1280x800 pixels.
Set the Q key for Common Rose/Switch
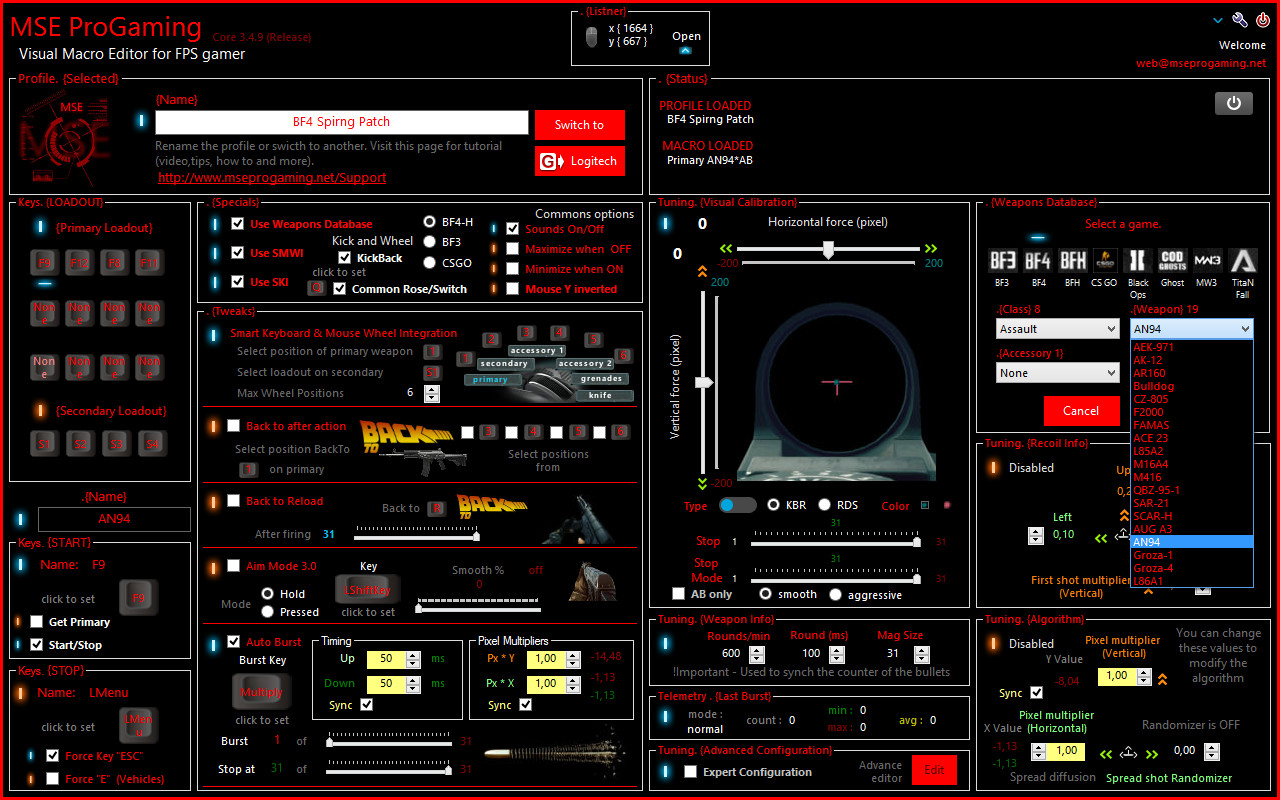tap(316, 288)
